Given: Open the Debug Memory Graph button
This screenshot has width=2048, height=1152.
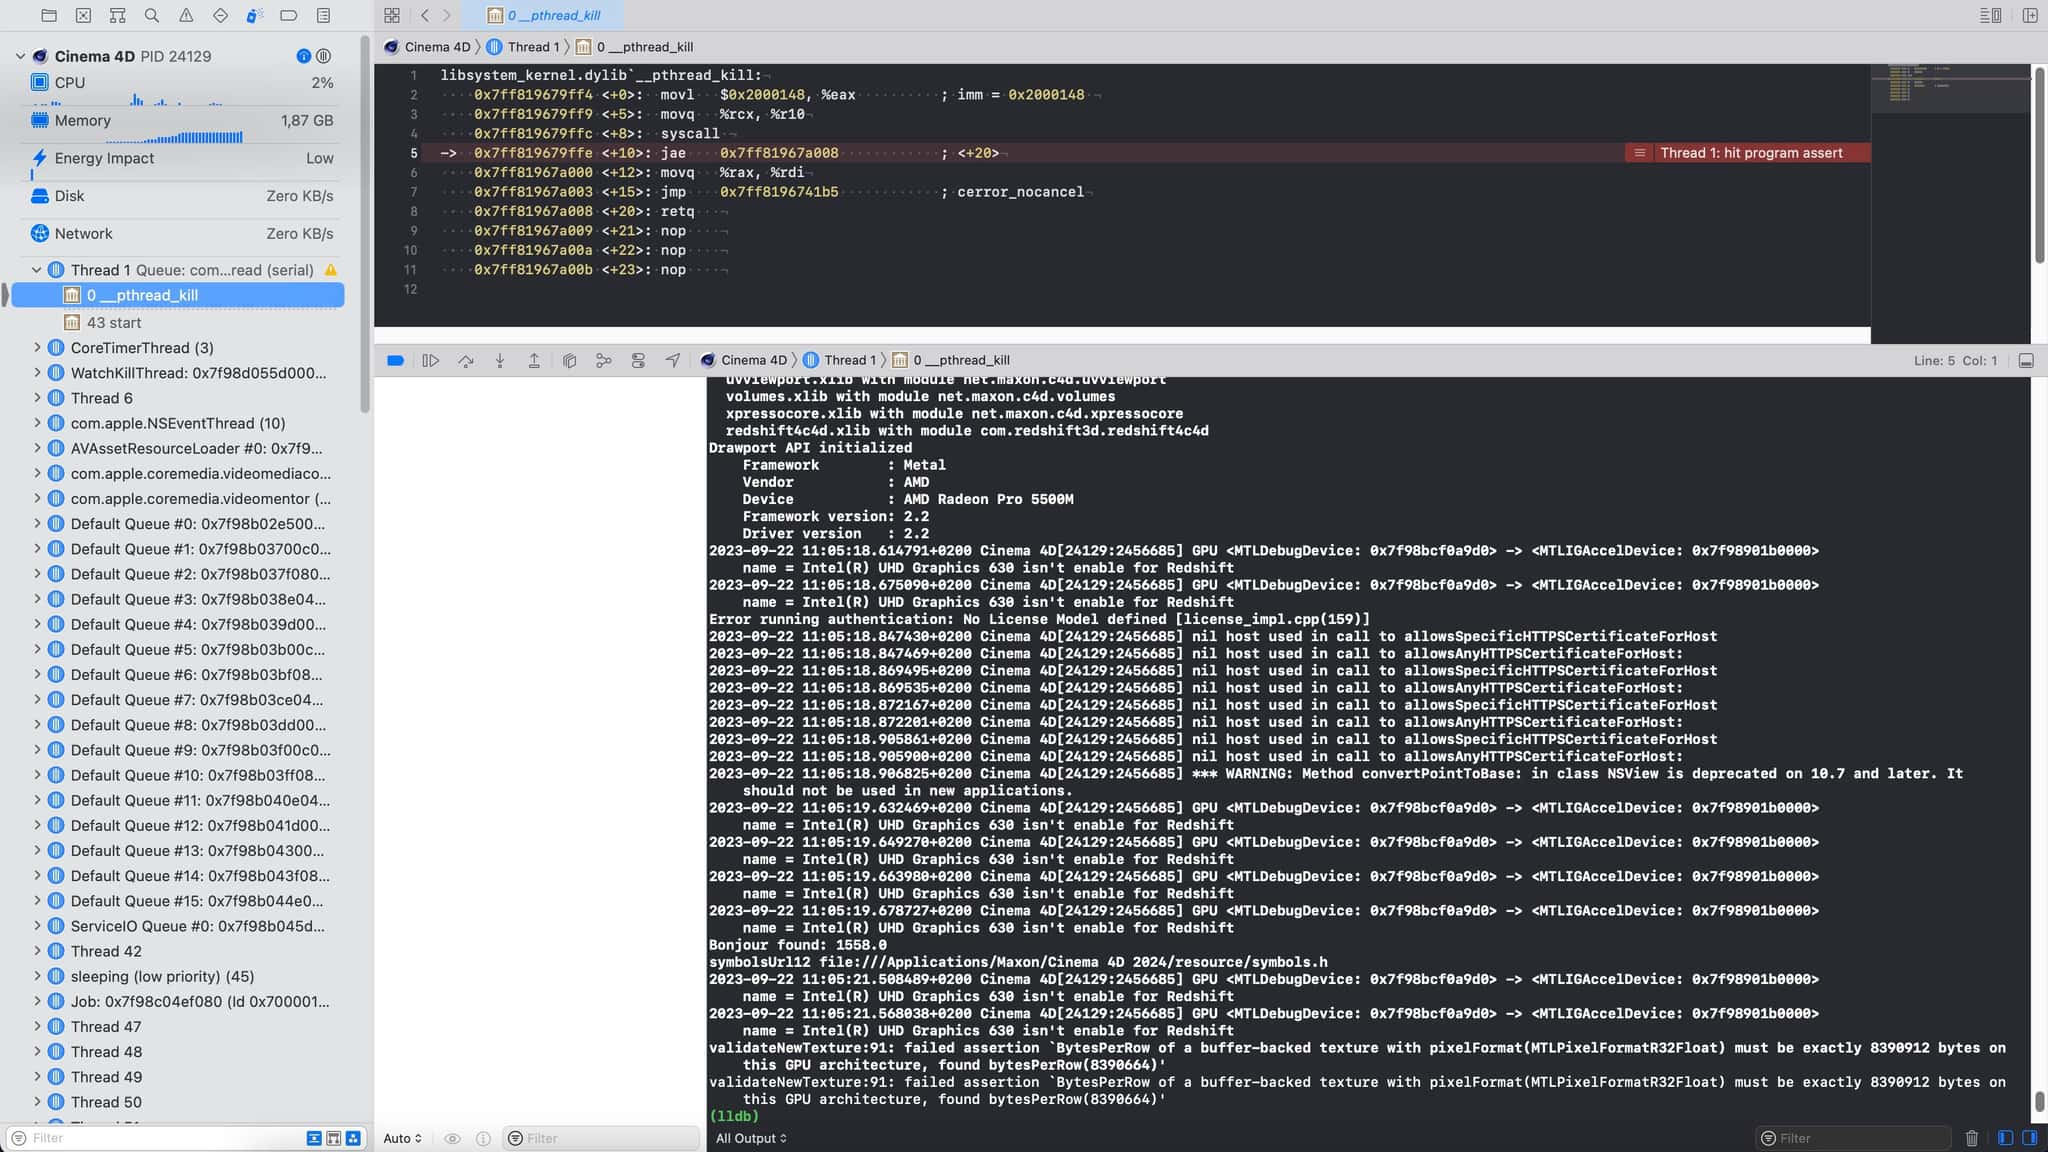Looking at the screenshot, I should click(603, 360).
